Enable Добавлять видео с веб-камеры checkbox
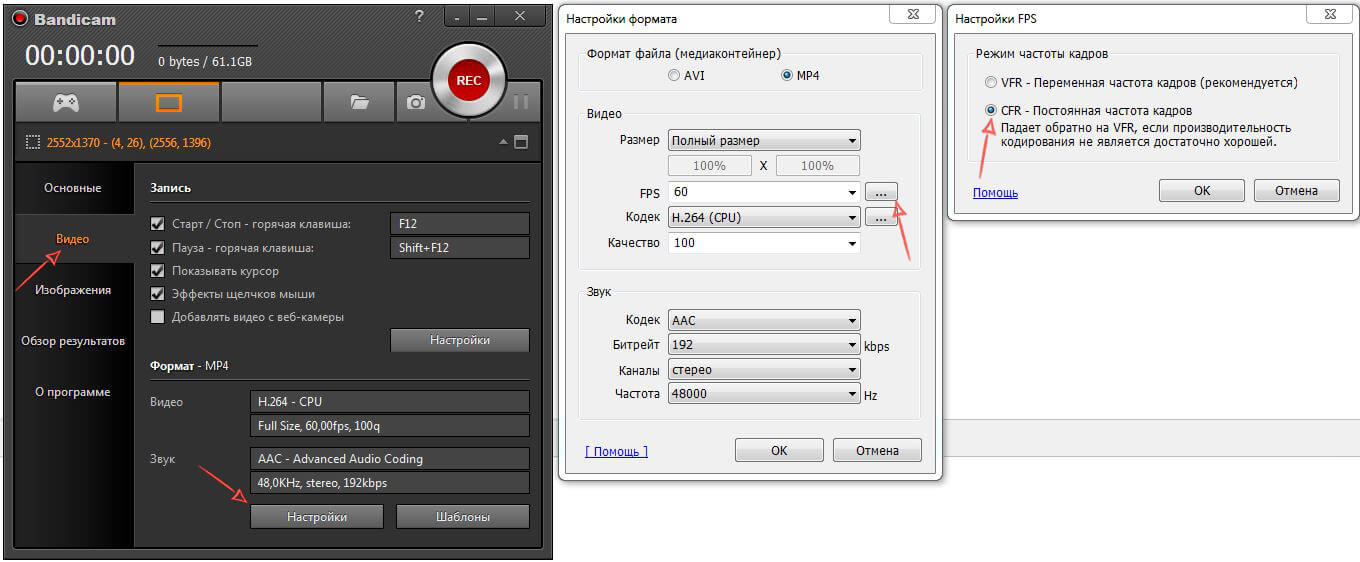This screenshot has height=562, width=1360. tap(157, 317)
